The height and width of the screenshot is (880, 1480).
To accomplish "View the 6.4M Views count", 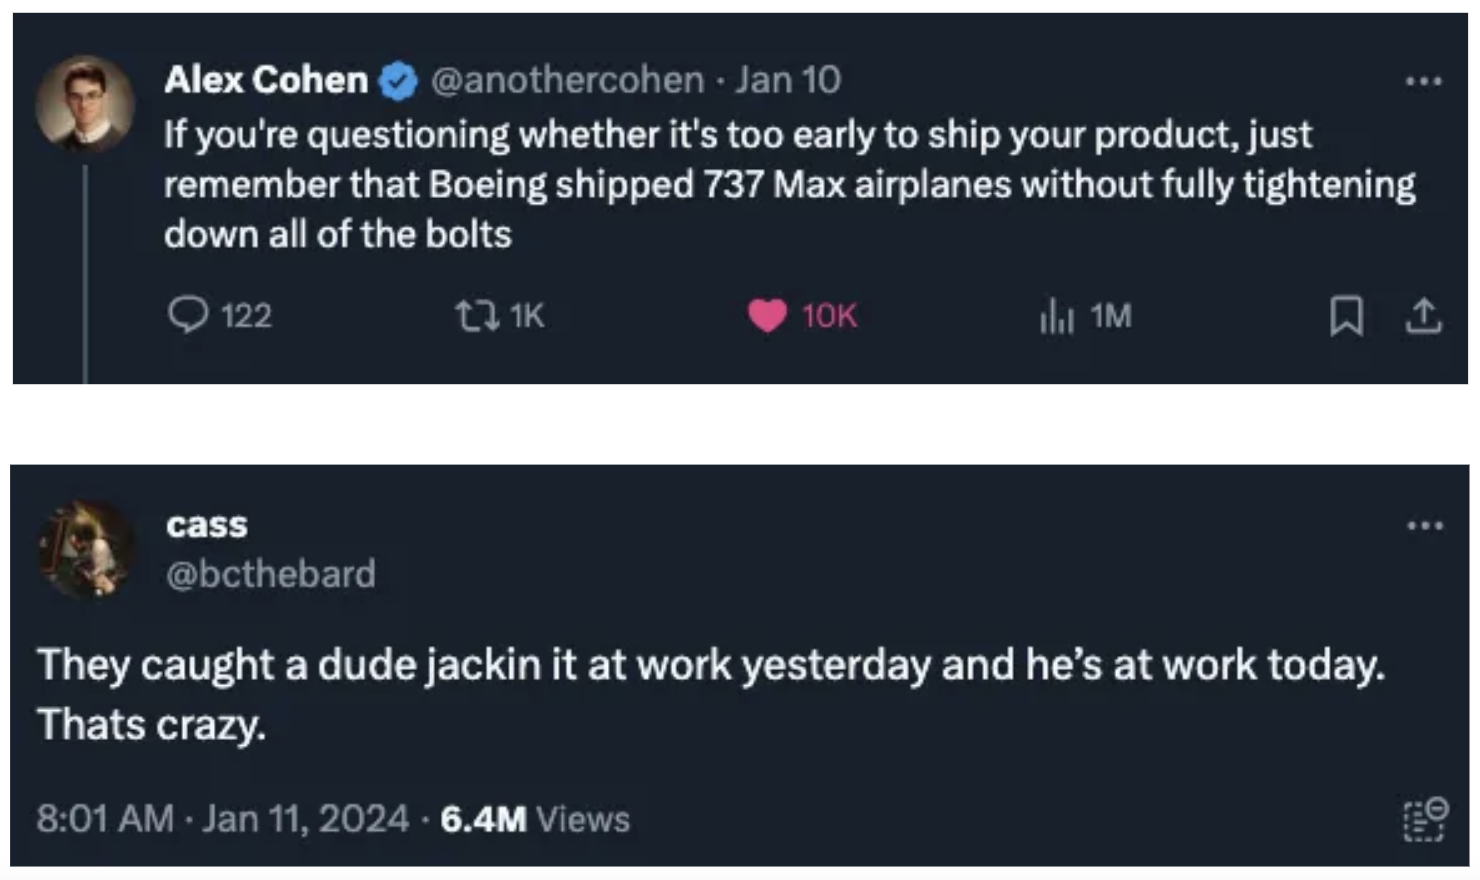I will (x=535, y=819).
